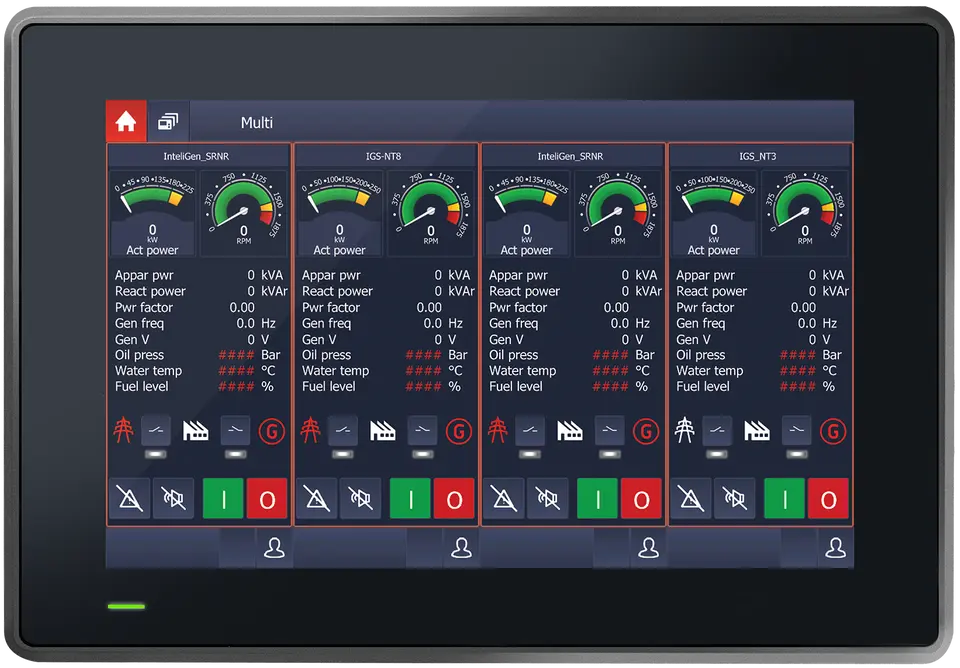The width and height of the screenshot is (960, 668).
Task: Reset faults on the IGS-NT8 controller
Action: coord(317,499)
